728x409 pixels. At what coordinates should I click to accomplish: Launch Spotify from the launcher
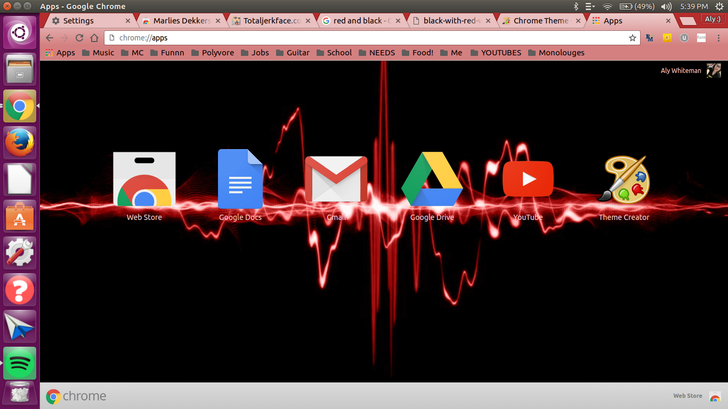pyautogui.click(x=20, y=363)
